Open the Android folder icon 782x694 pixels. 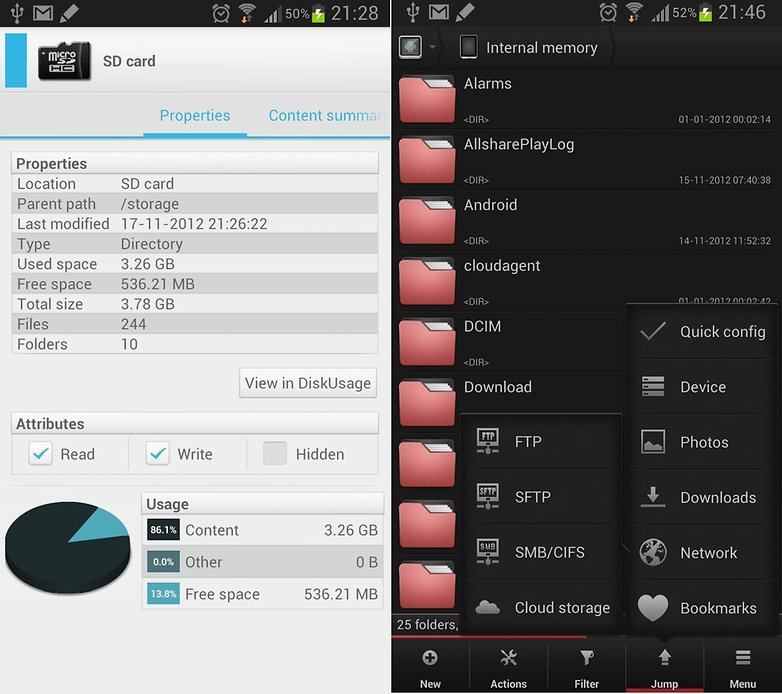tap(427, 220)
